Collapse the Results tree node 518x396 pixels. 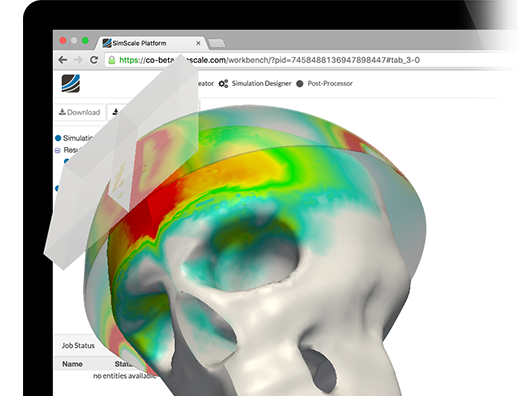pos(58,150)
